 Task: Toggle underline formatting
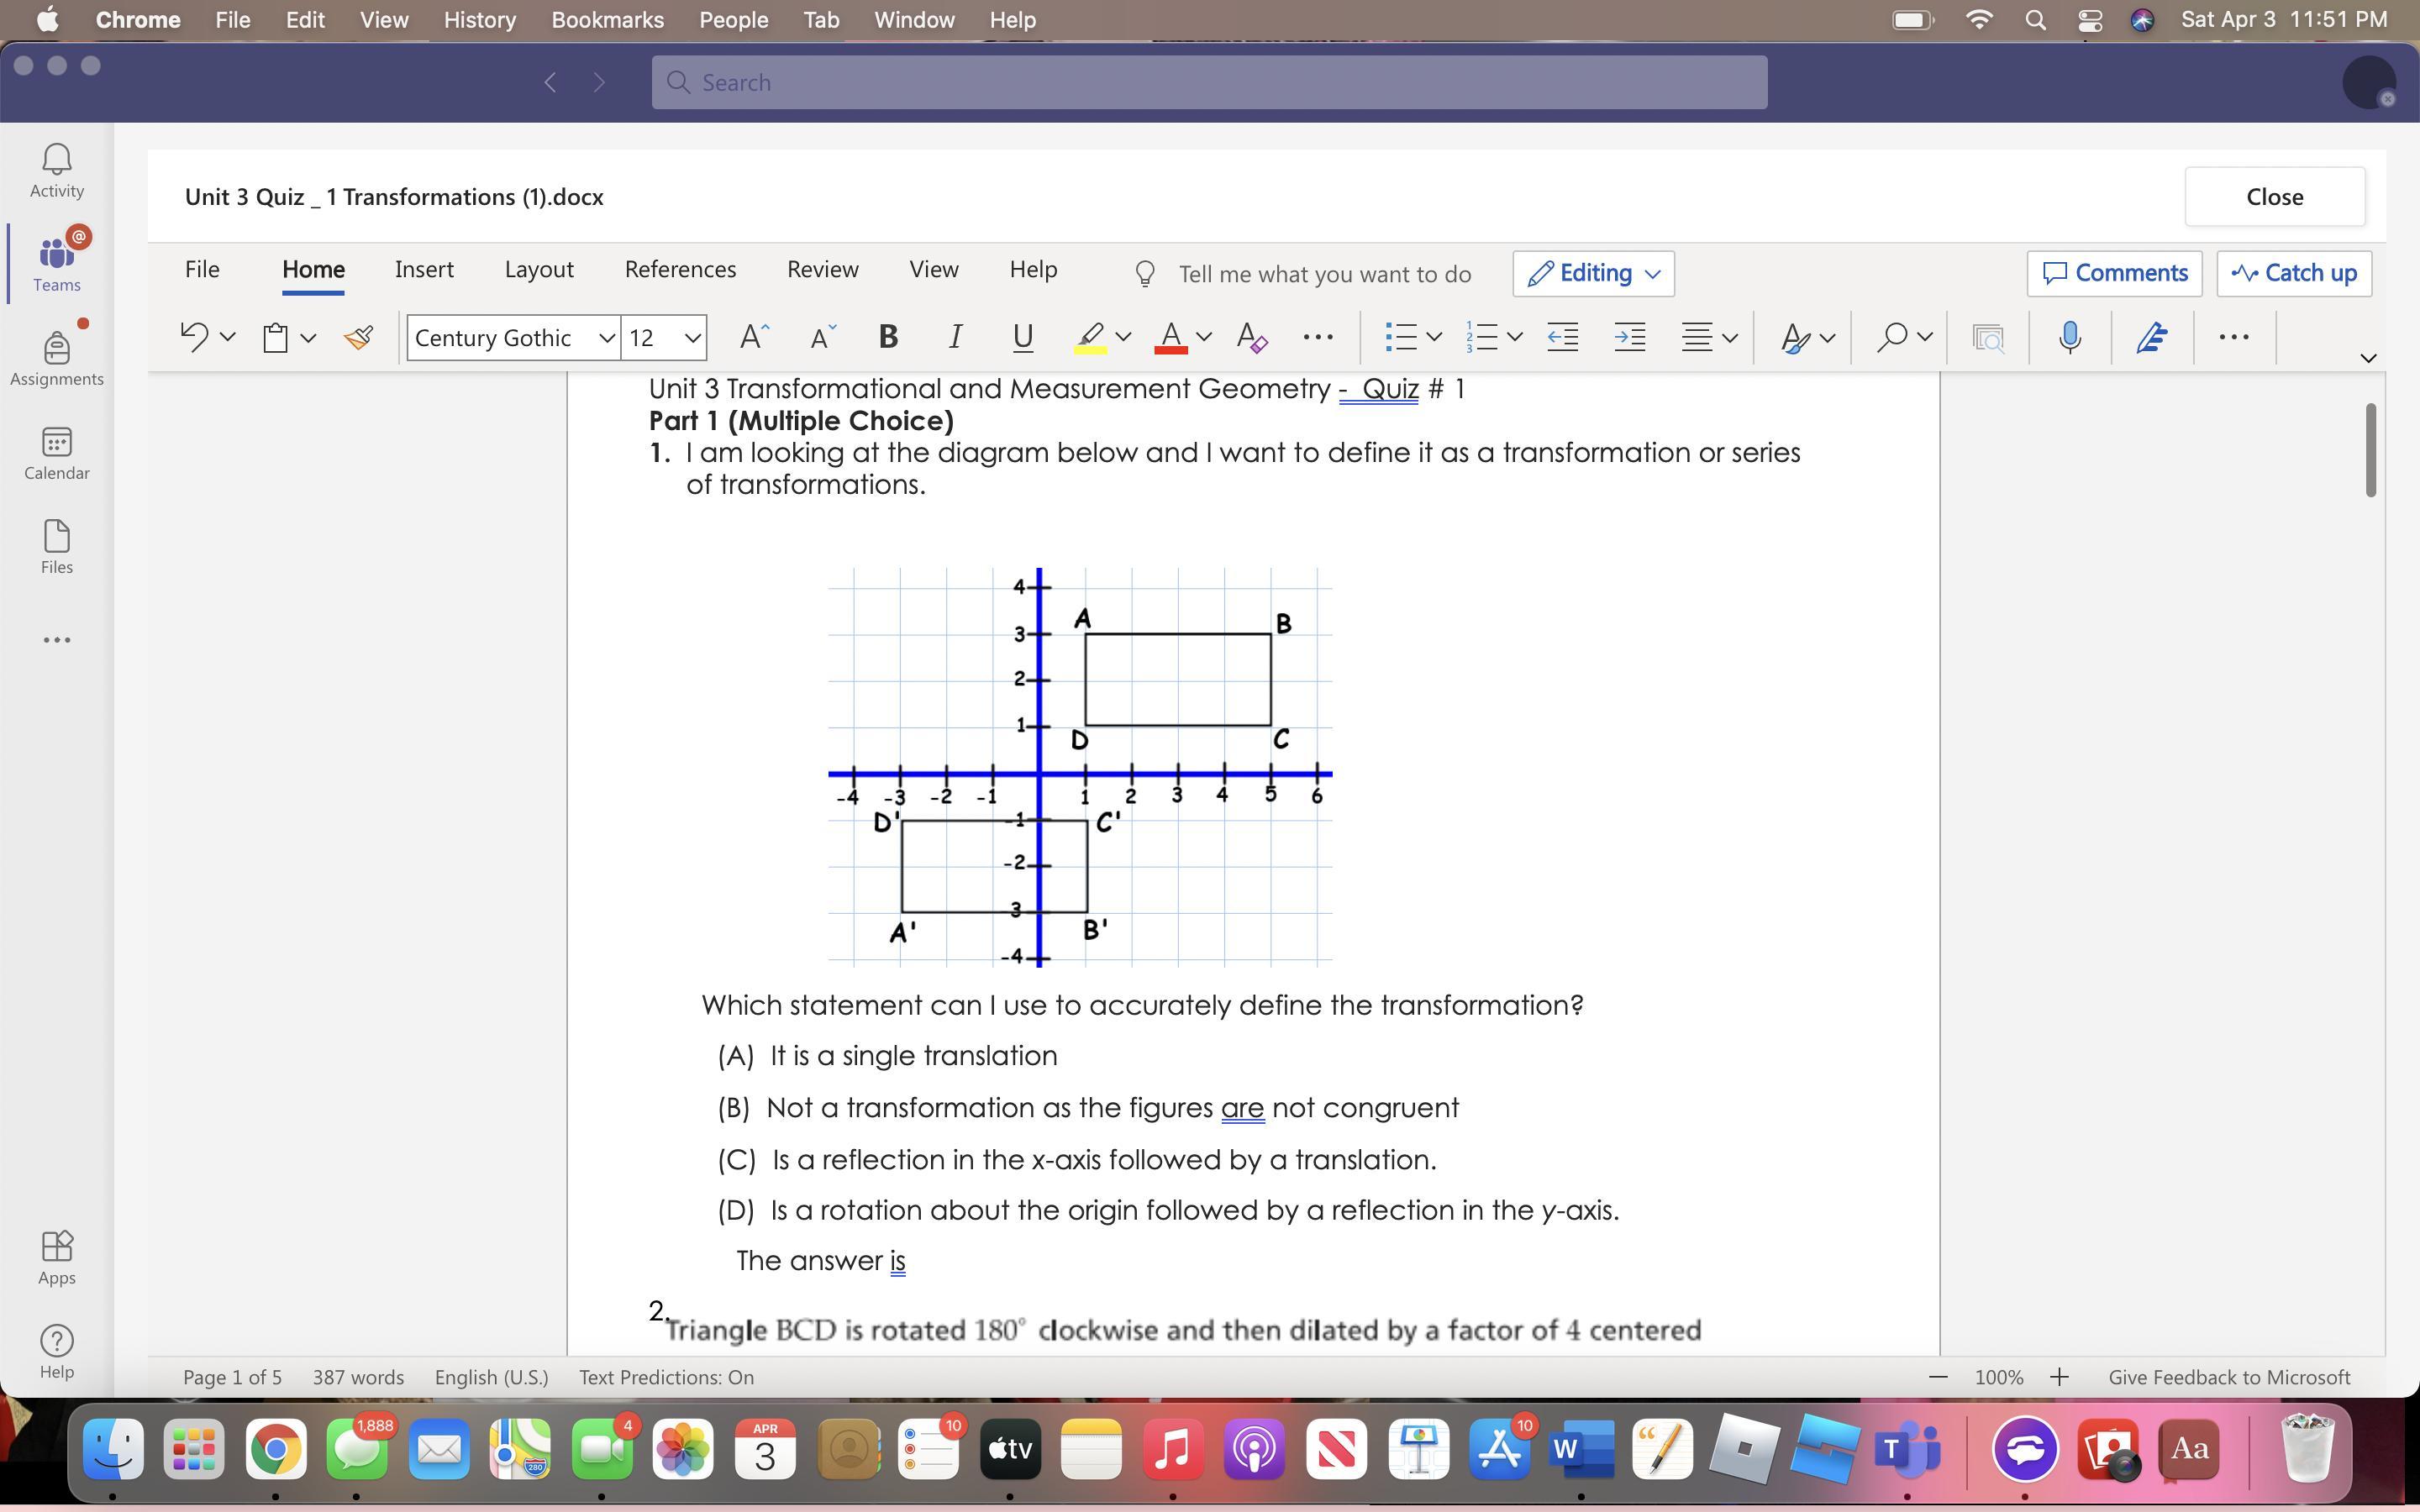pos(1022,338)
